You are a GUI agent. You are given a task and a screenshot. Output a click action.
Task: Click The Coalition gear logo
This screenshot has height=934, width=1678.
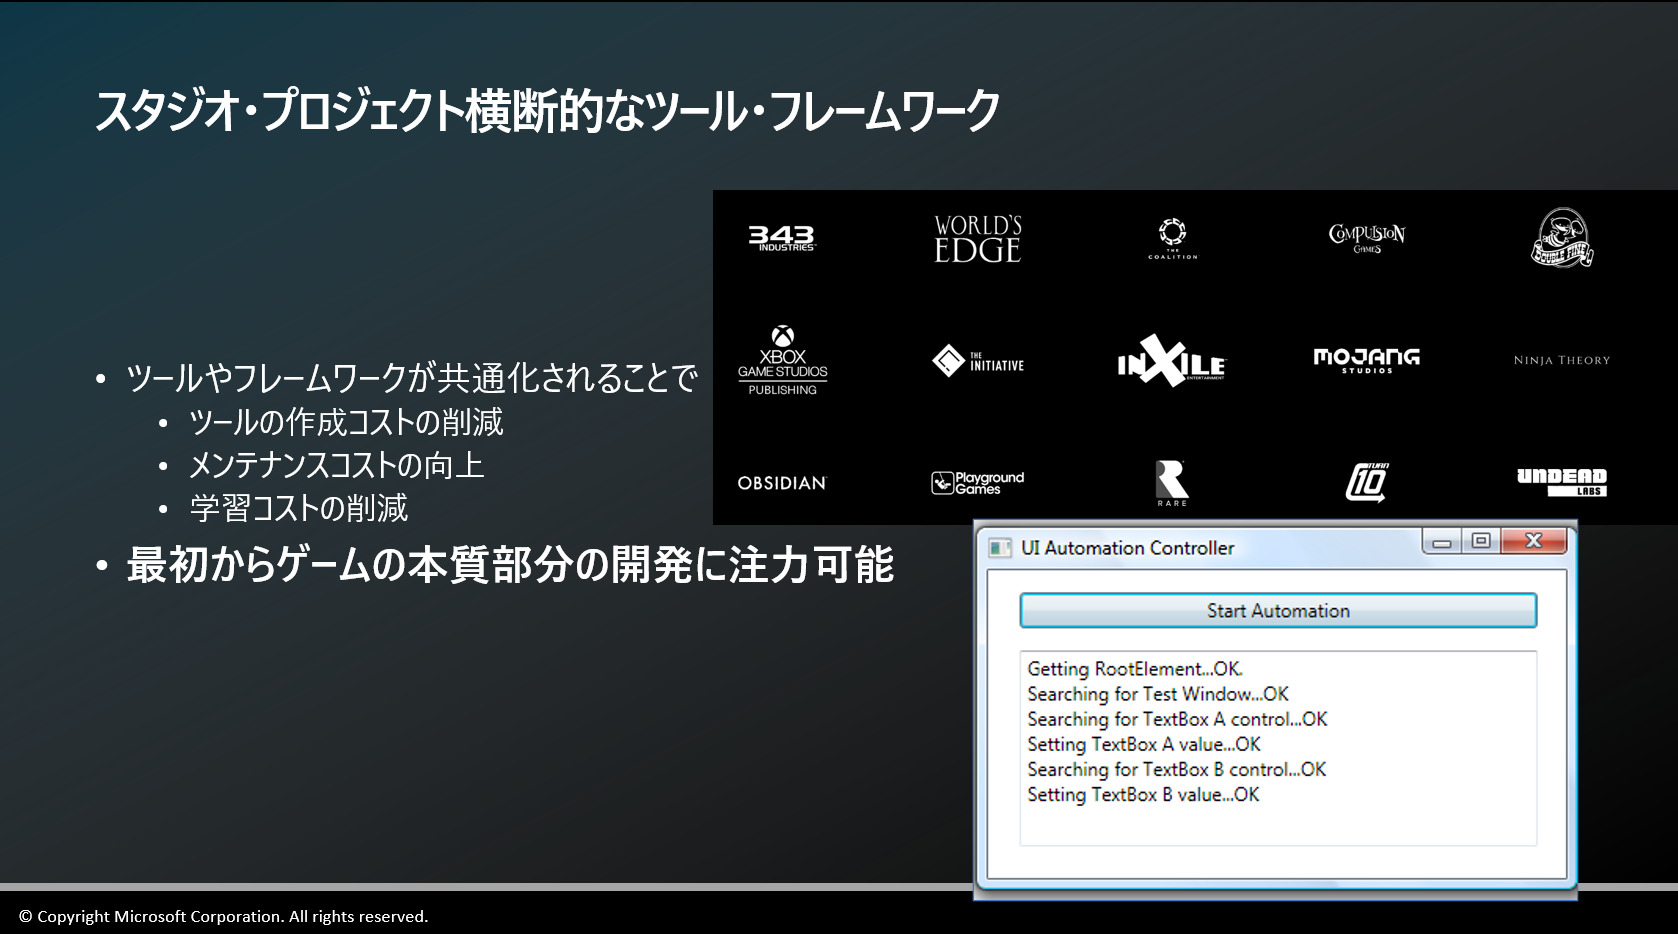pos(1172,238)
